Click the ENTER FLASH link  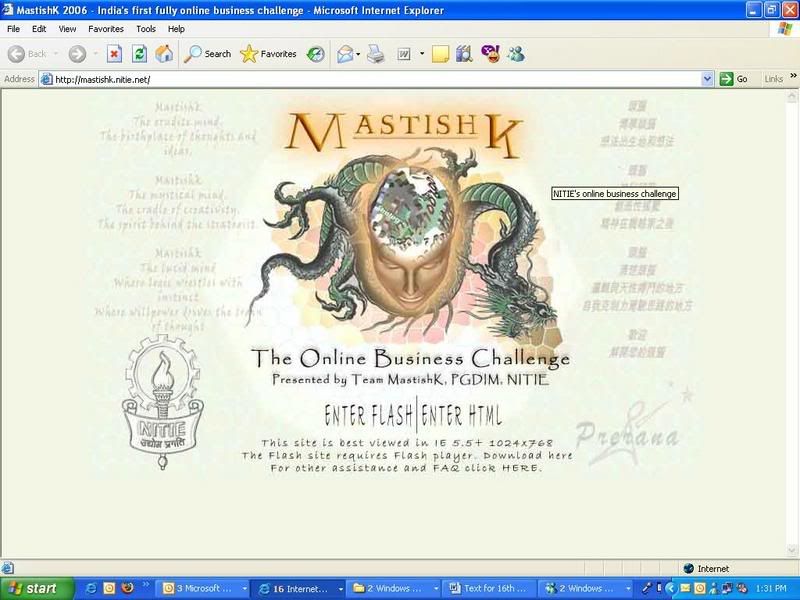coord(369,415)
